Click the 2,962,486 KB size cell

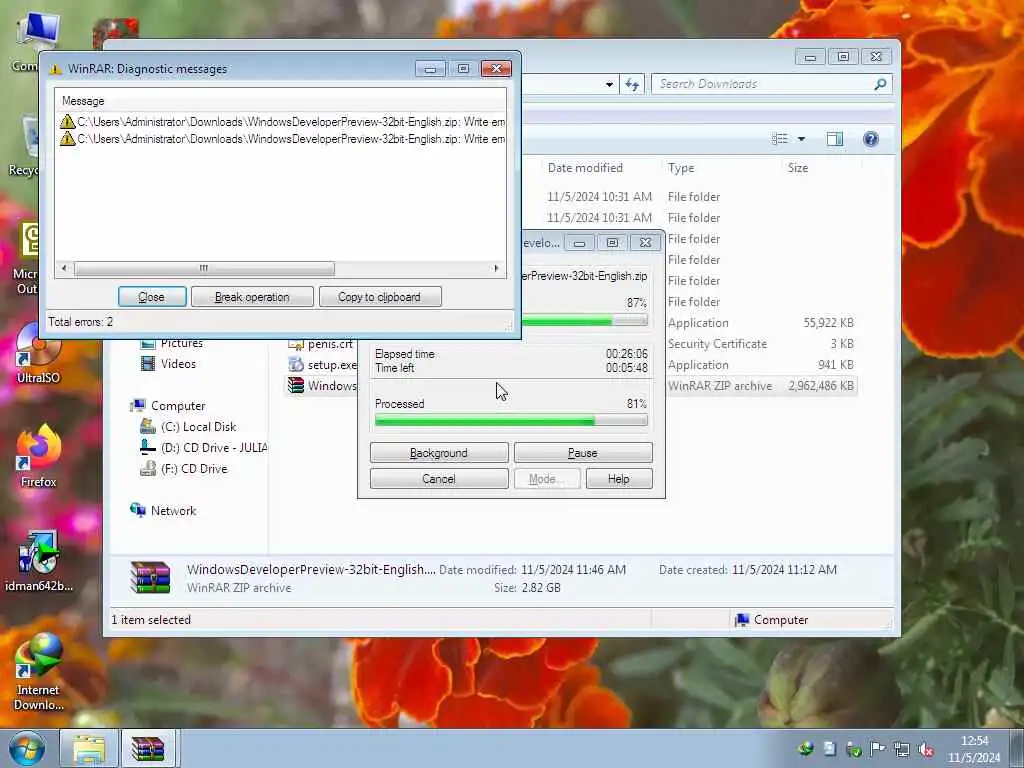[x=820, y=386]
